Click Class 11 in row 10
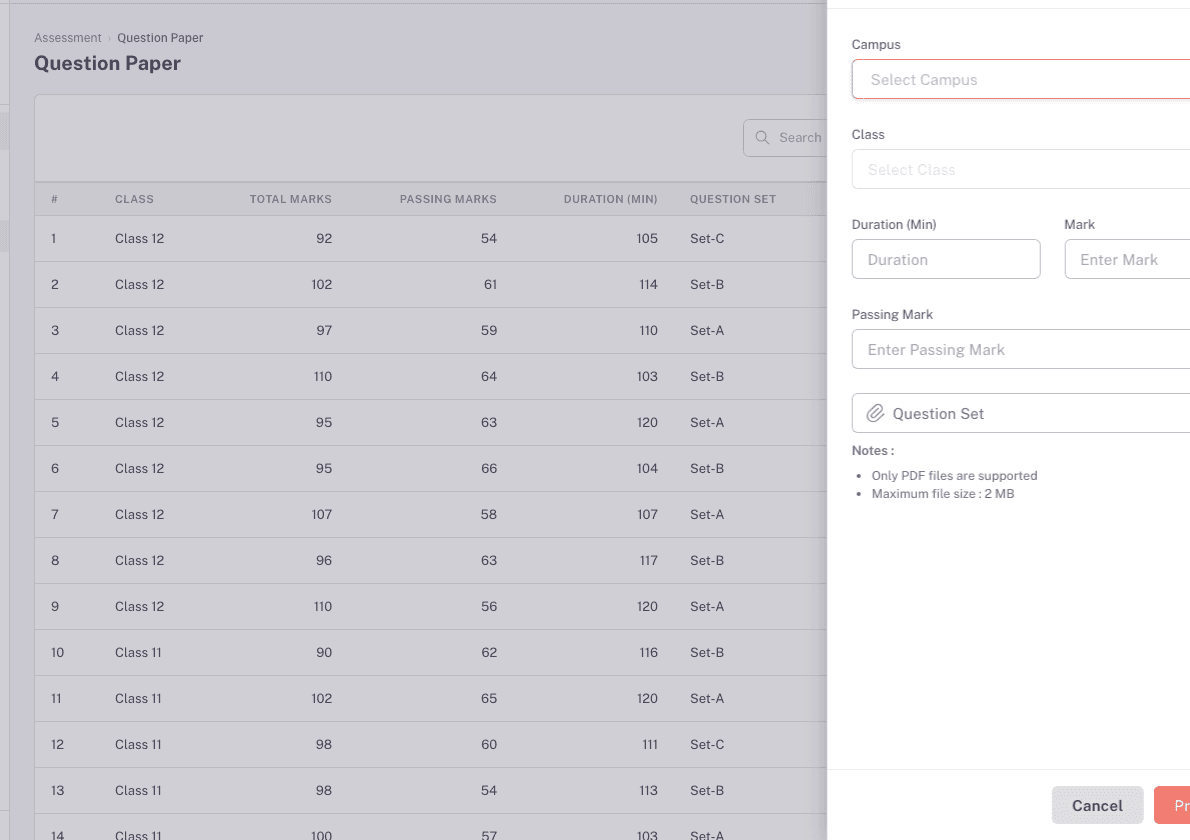This screenshot has height=840, width=1190. [x=138, y=653]
